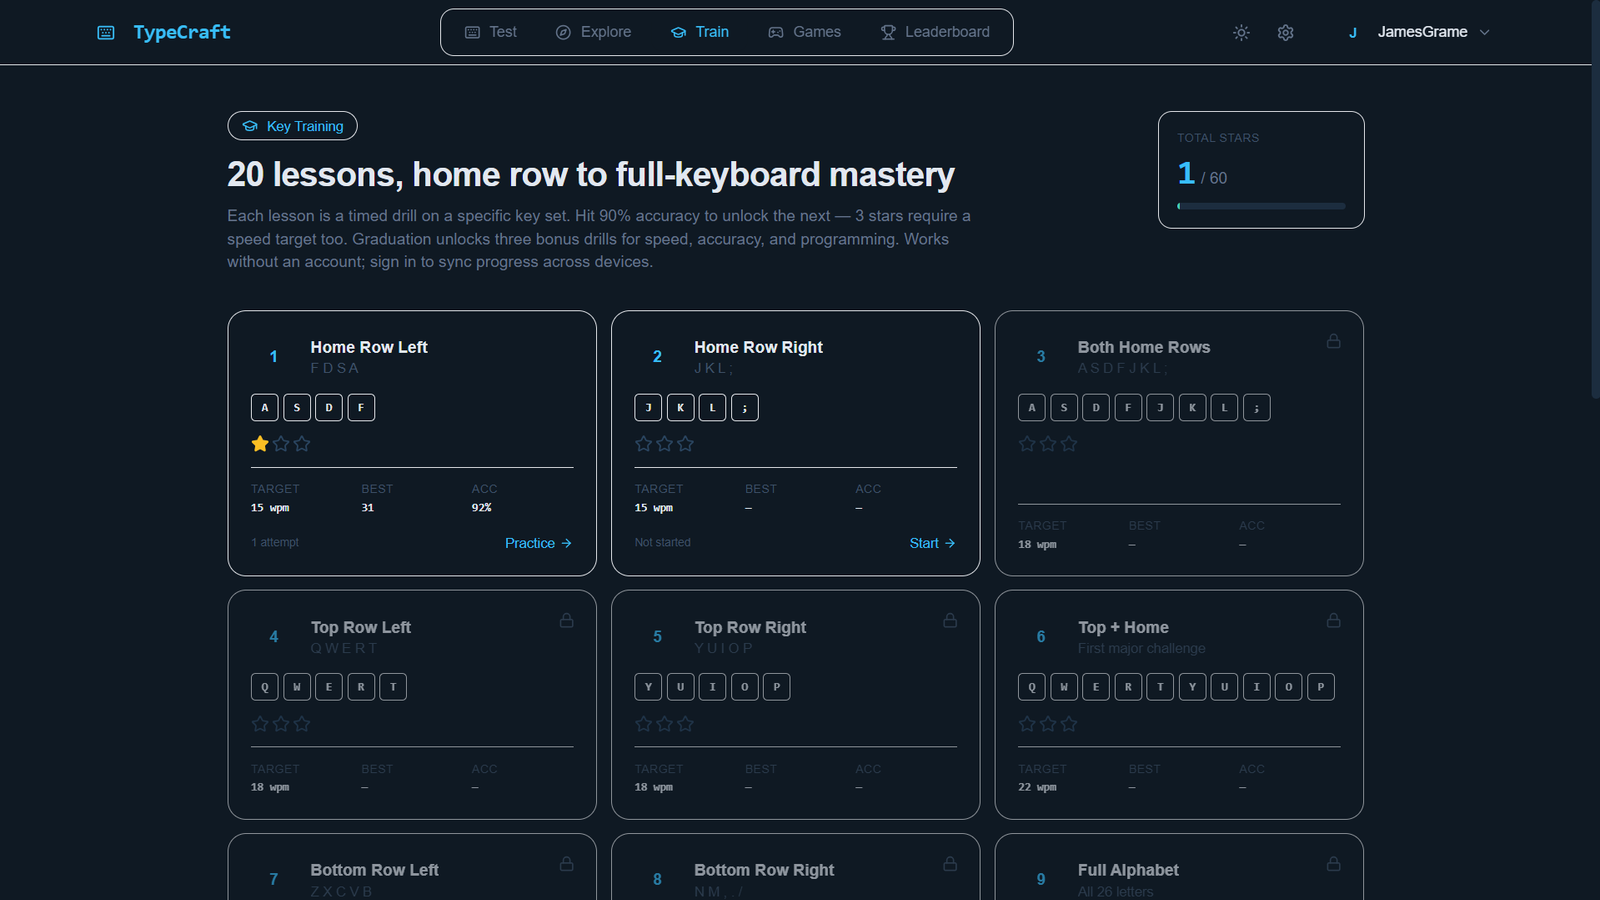
Task: Open the Leaderboard tab
Action: (935, 32)
